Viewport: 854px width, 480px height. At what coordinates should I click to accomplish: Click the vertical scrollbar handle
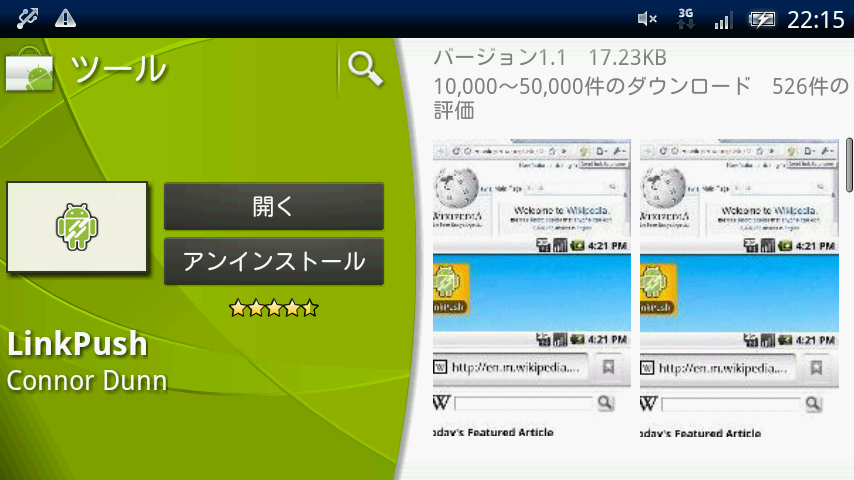[x=849, y=165]
